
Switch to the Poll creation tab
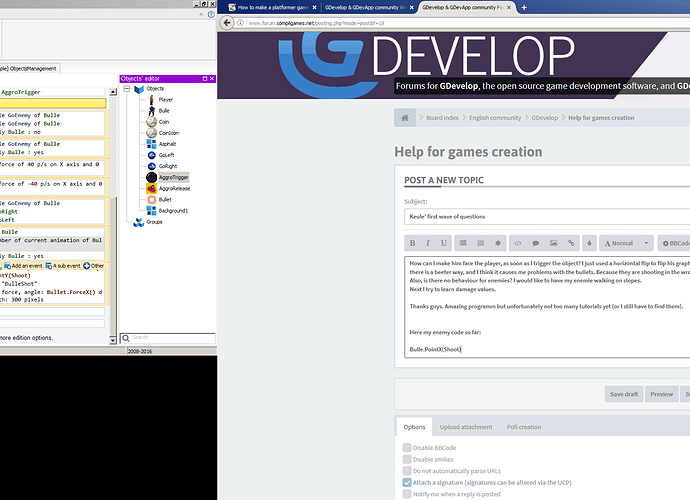coord(524,427)
